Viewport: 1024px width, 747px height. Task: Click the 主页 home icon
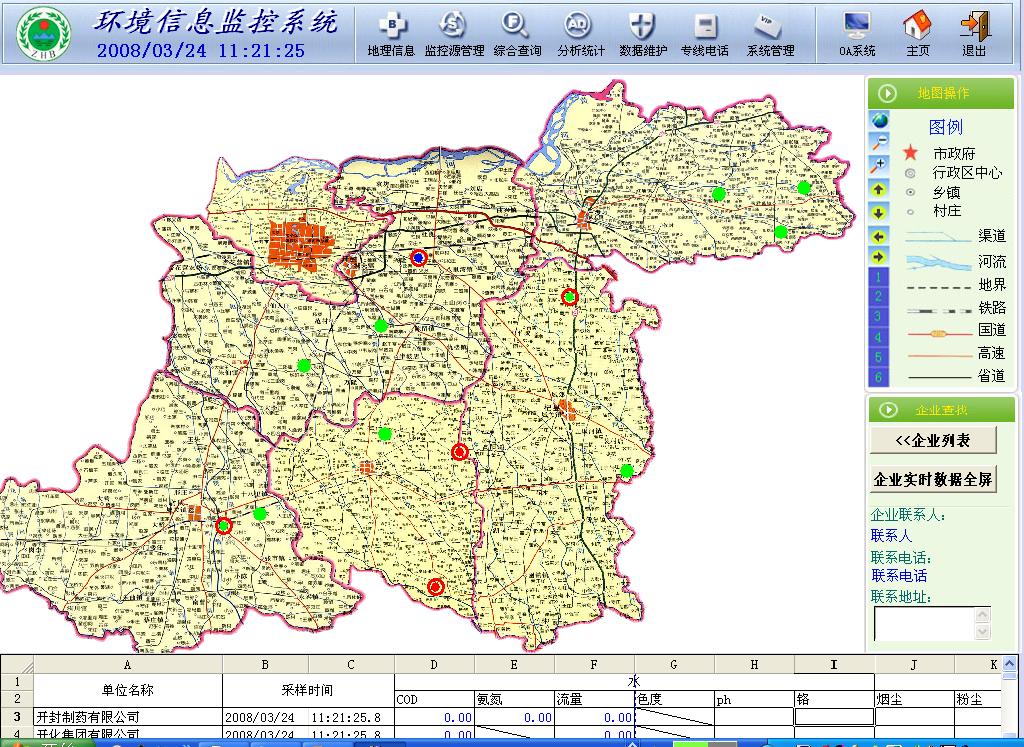click(917, 35)
